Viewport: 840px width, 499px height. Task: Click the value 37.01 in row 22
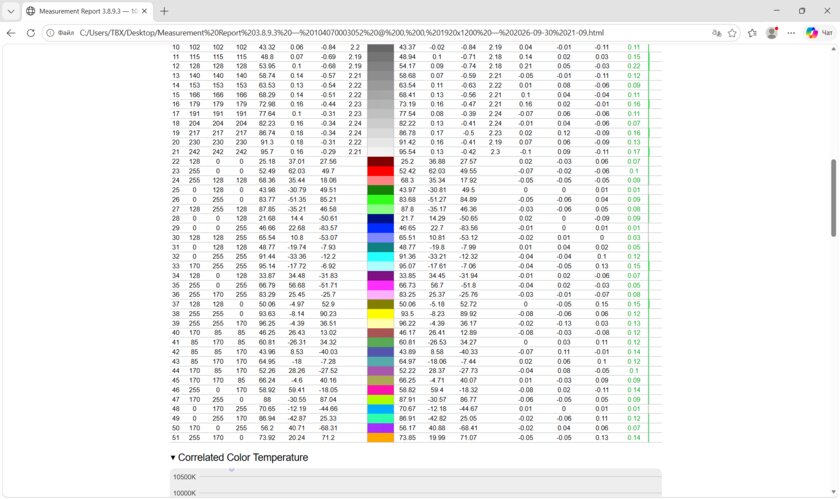pos(296,161)
